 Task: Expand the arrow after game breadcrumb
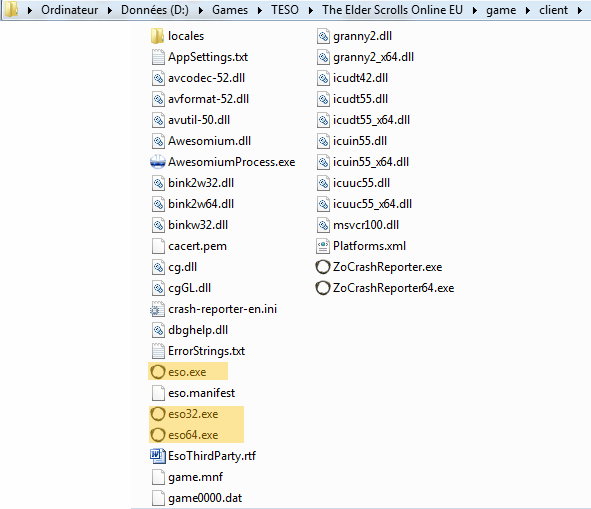[528, 10]
